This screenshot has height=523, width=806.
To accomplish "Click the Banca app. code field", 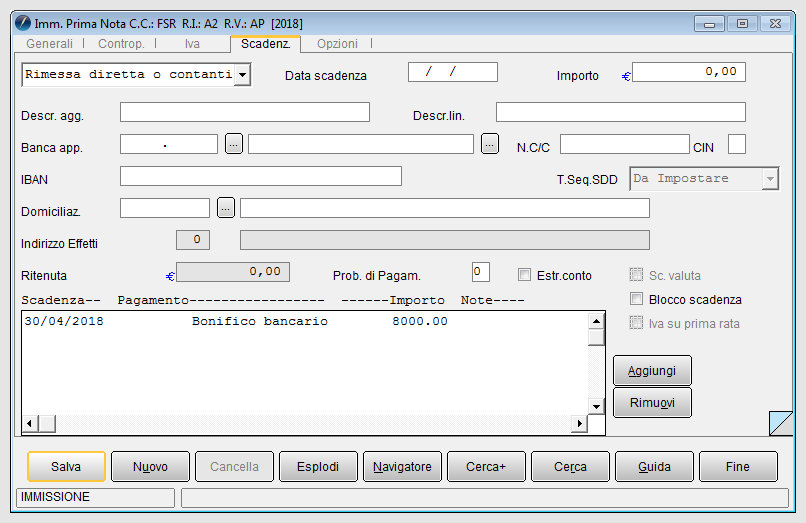I will pos(169,144).
